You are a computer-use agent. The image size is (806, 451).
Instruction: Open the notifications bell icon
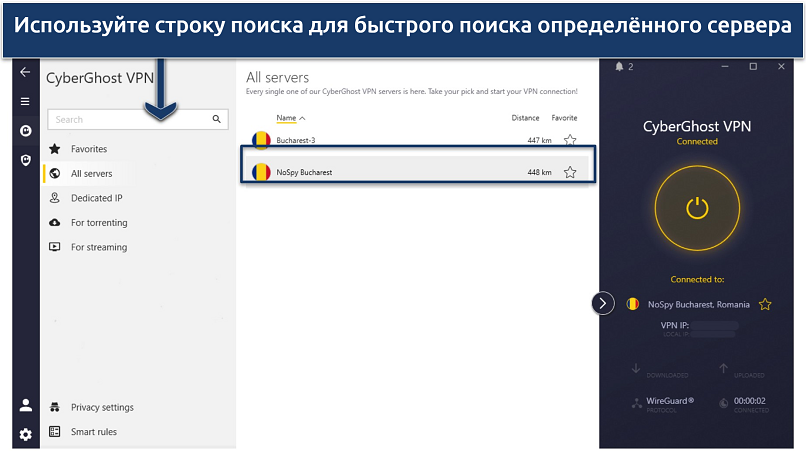coord(619,67)
